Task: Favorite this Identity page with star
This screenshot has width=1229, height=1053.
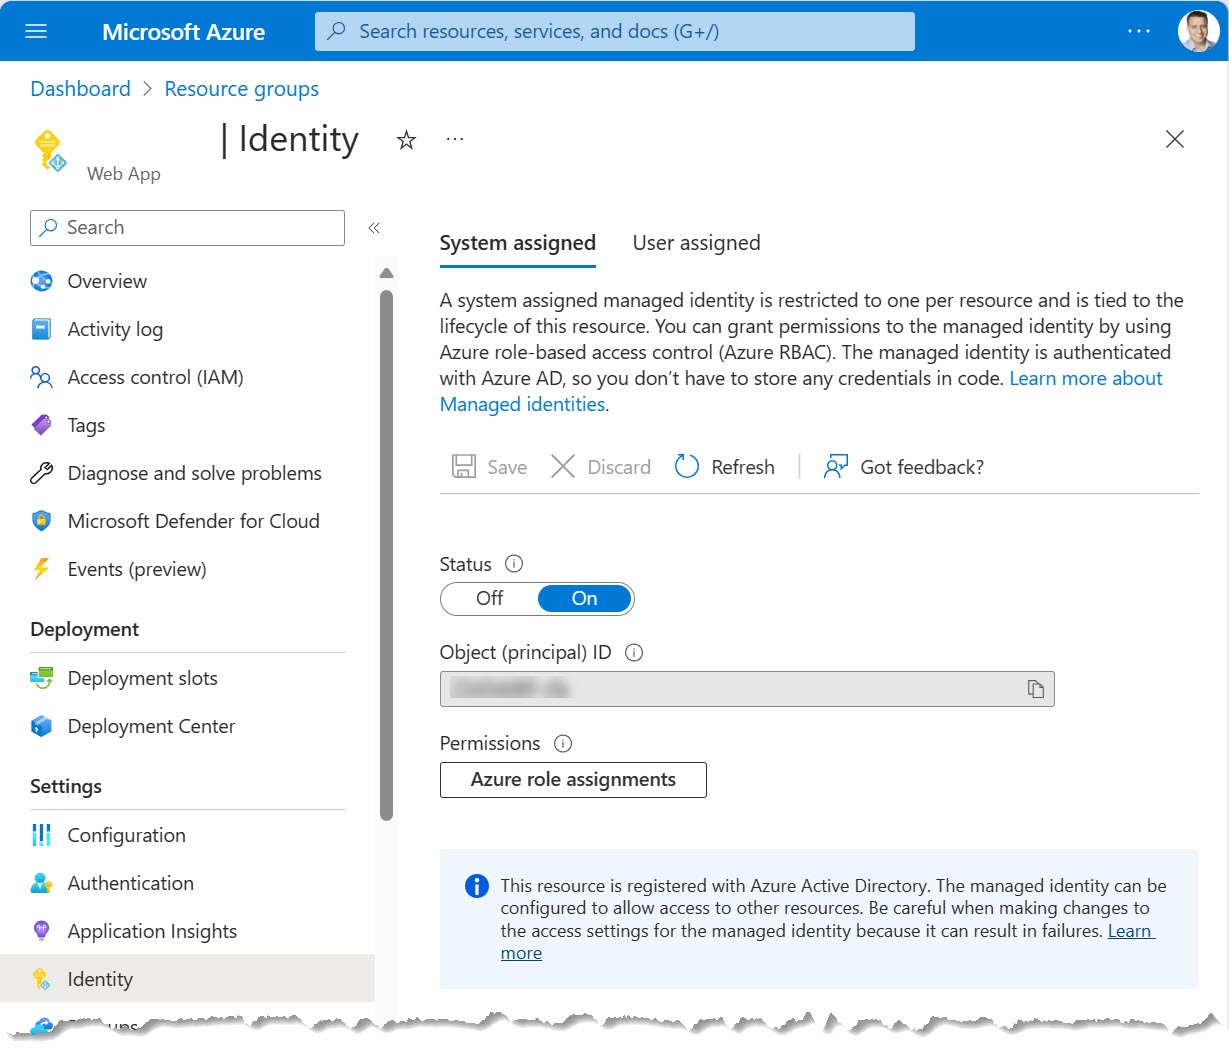Action: click(406, 140)
